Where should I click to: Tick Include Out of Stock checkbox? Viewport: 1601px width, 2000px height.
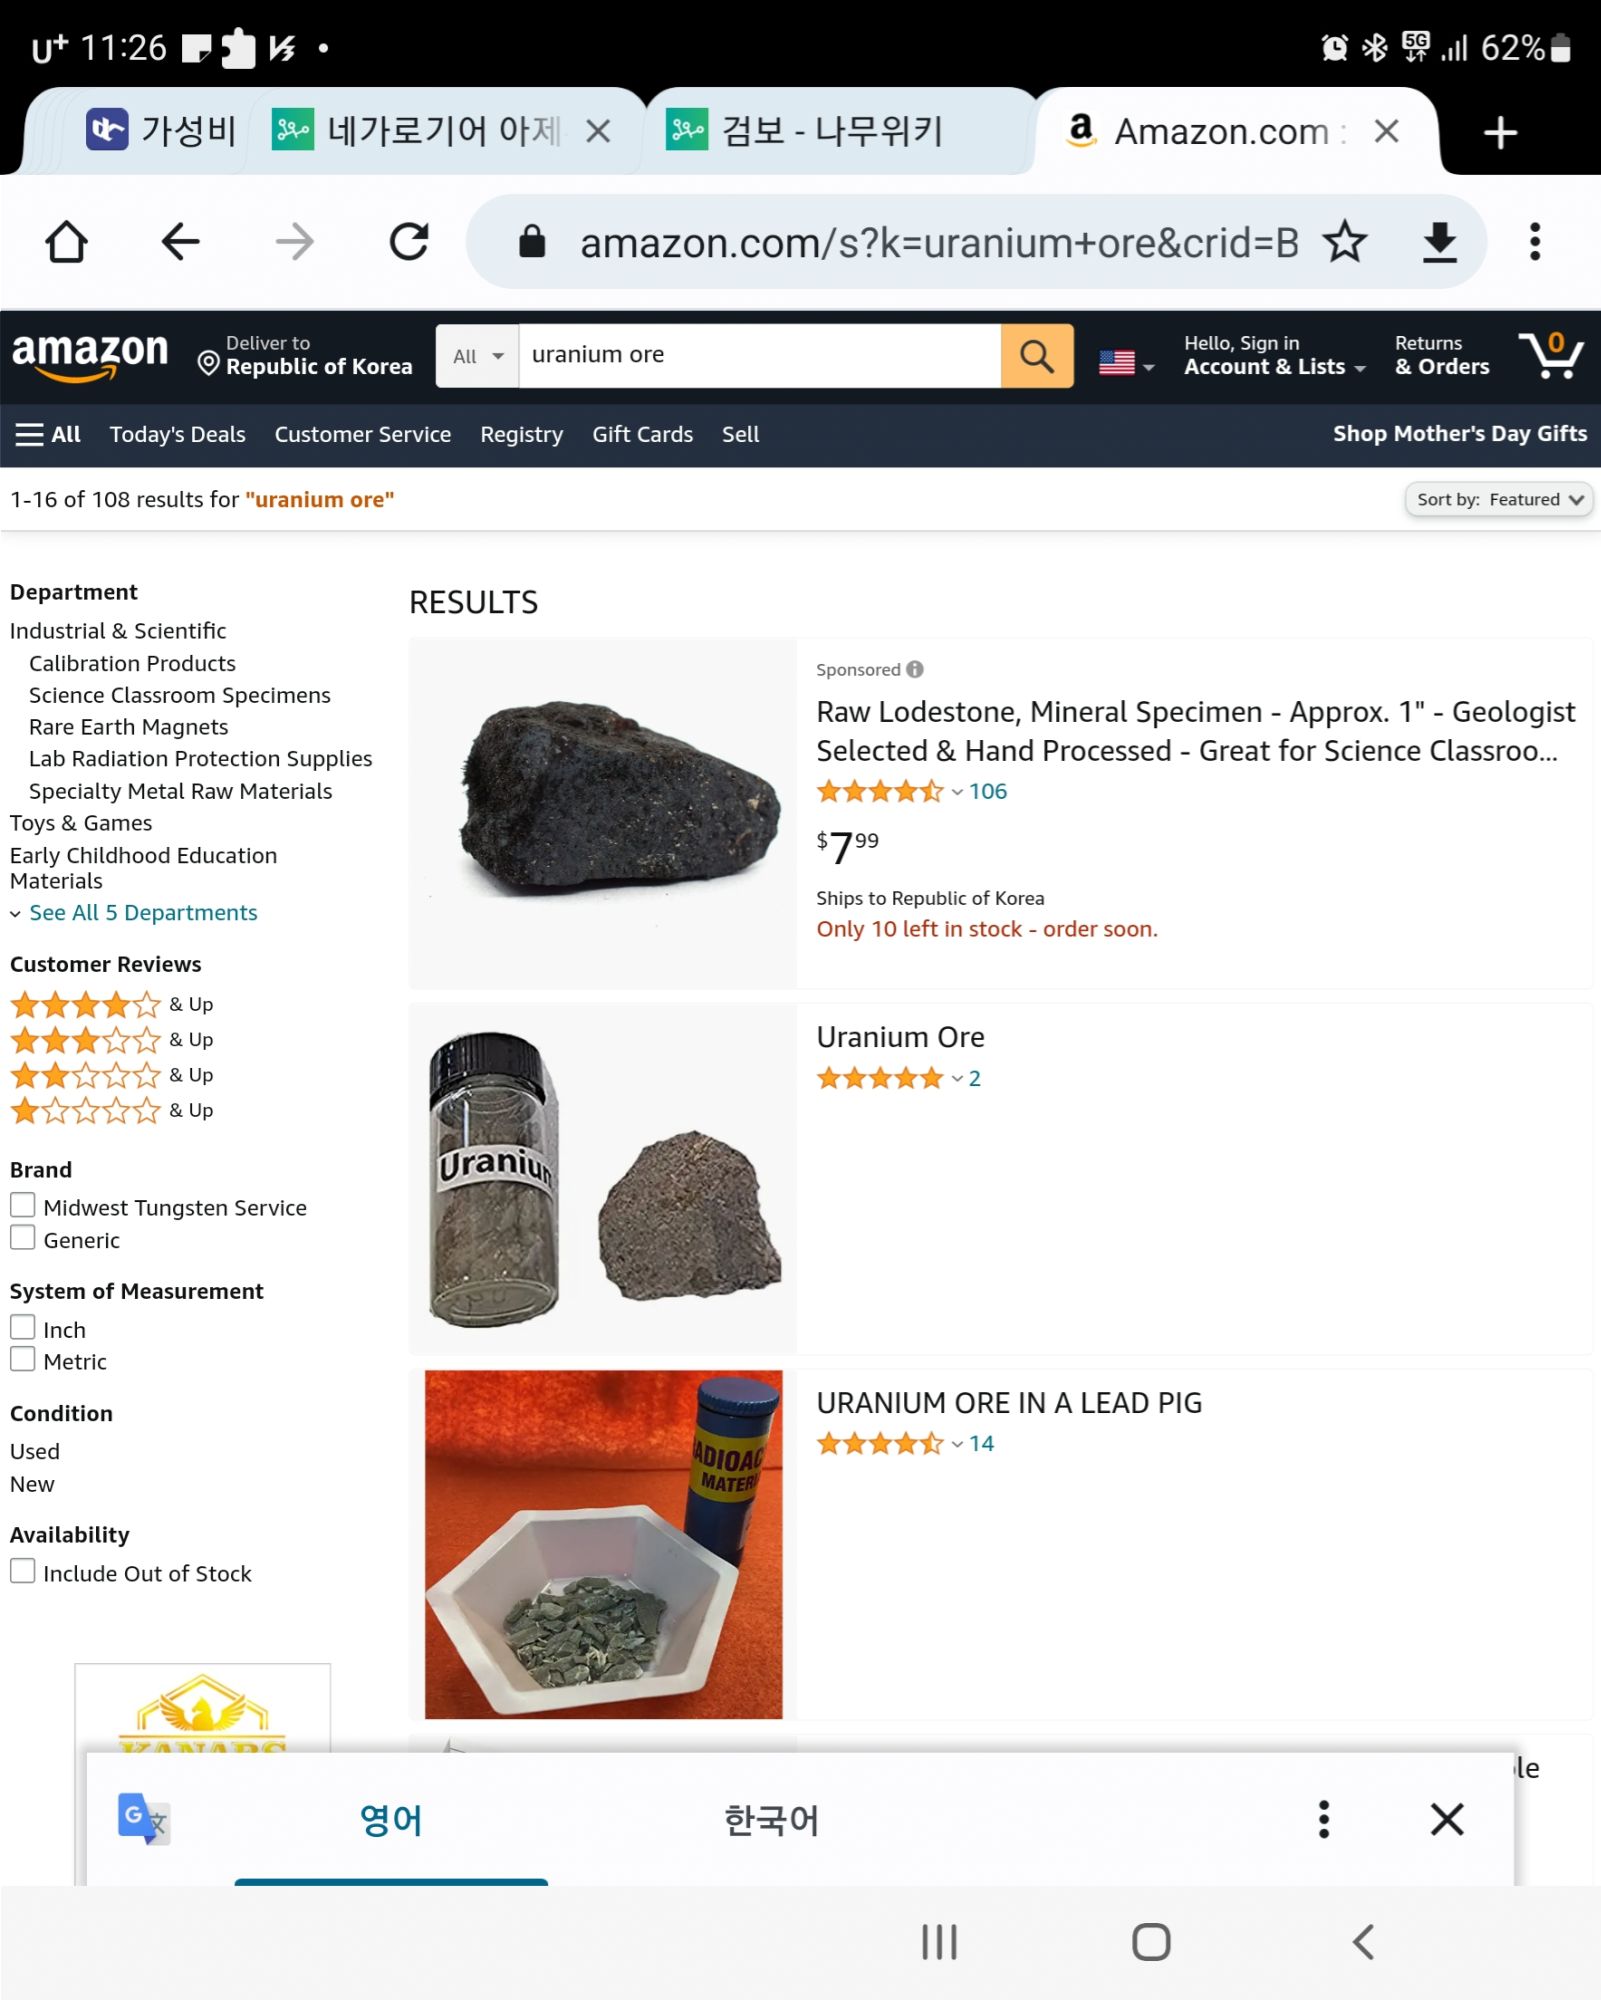point(23,1571)
